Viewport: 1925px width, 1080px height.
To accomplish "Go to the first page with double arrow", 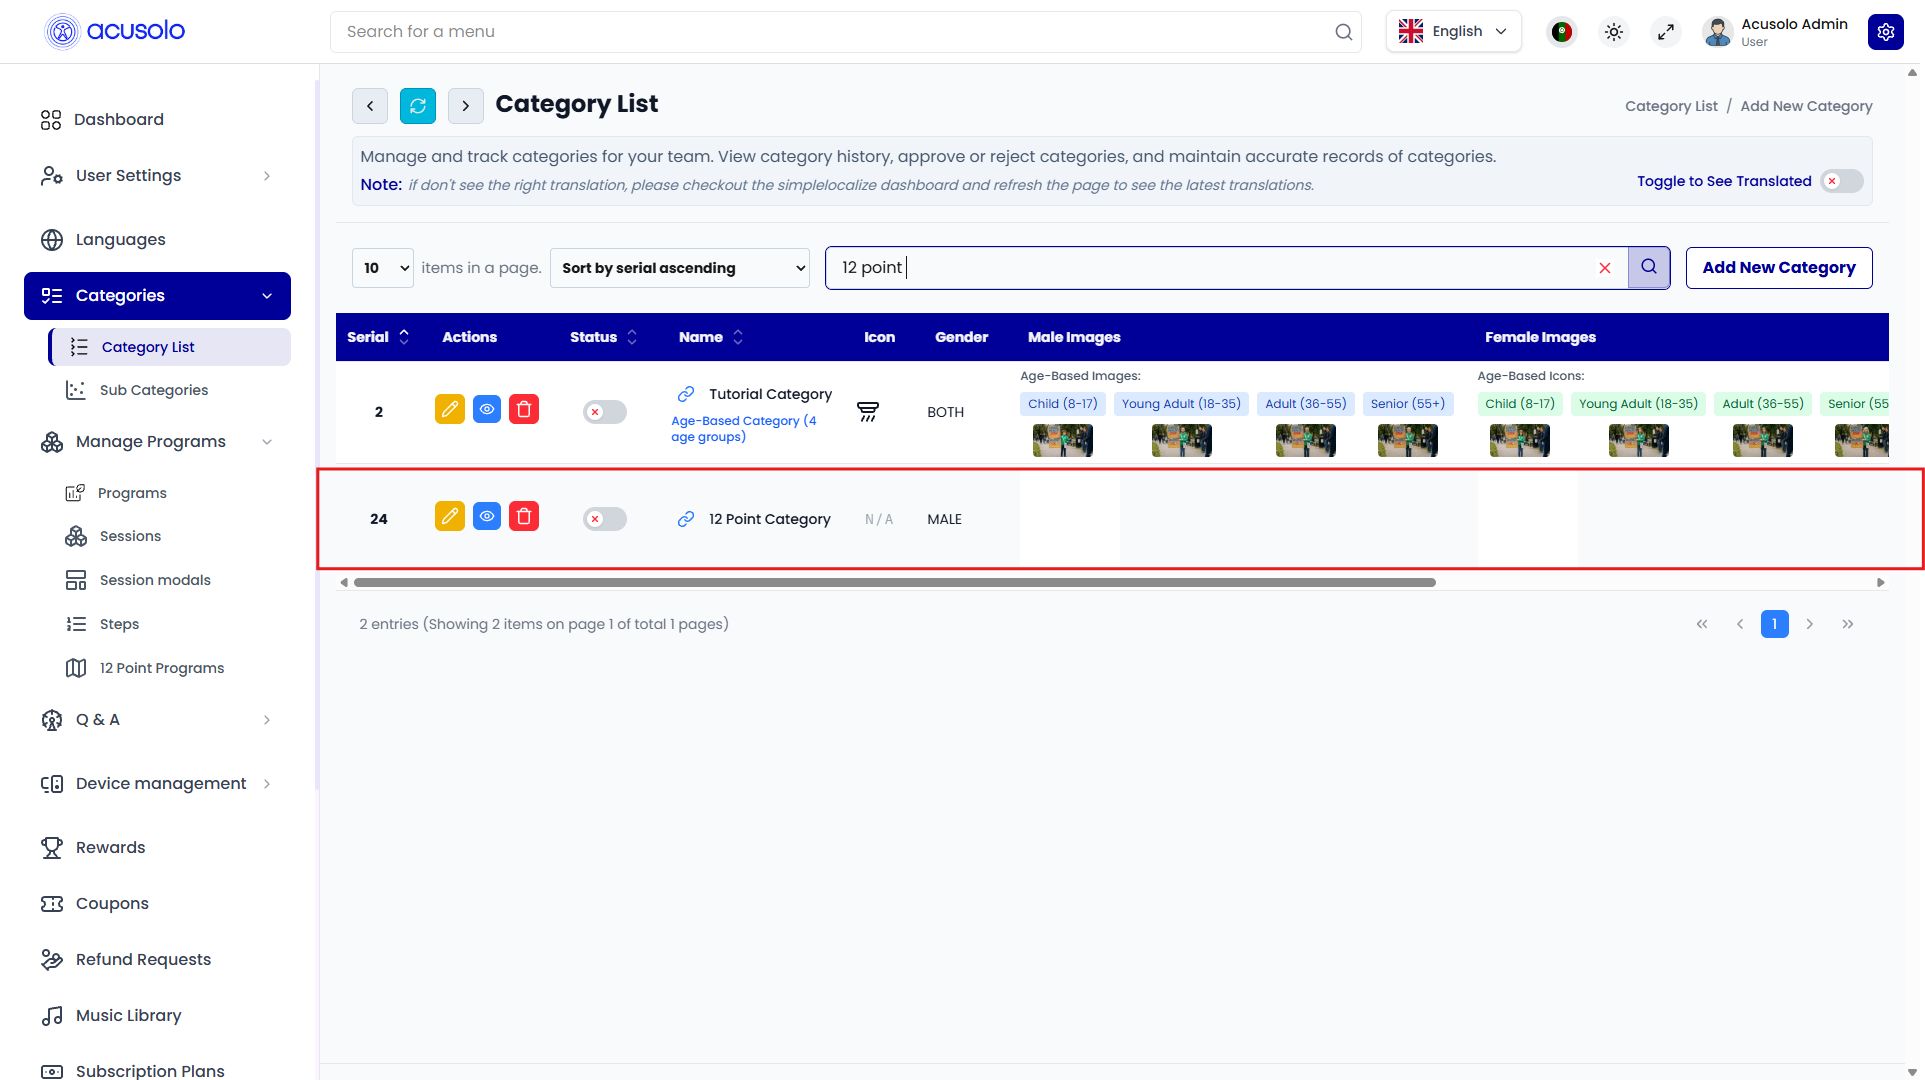I will [x=1702, y=624].
